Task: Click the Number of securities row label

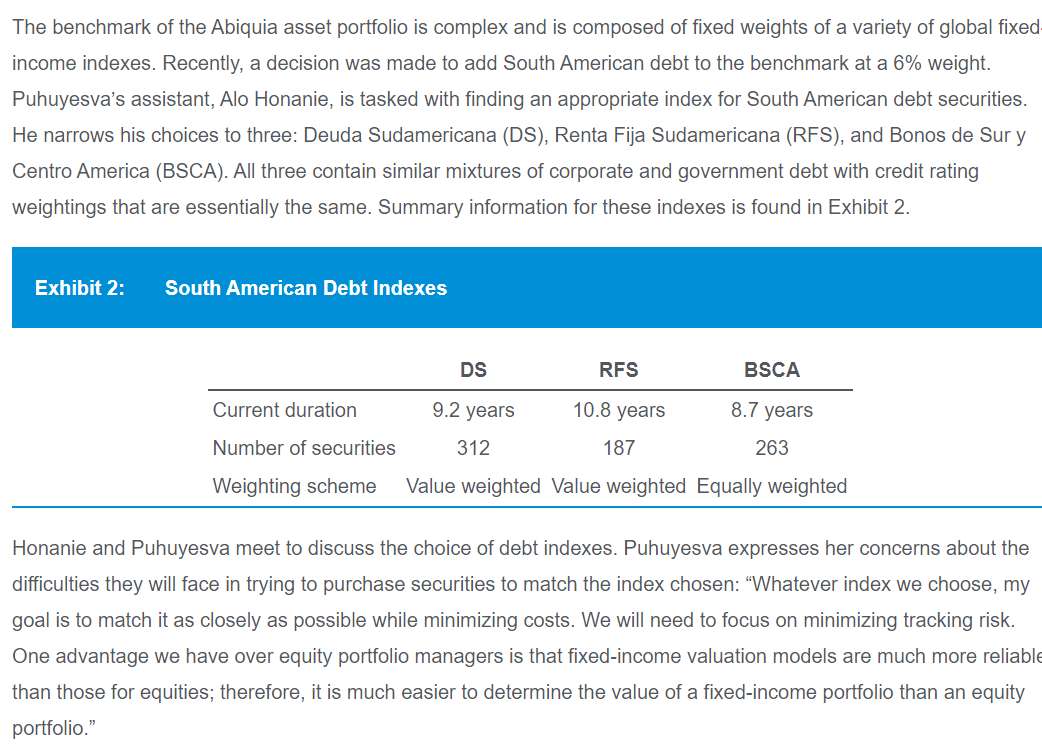Action: (x=304, y=448)
